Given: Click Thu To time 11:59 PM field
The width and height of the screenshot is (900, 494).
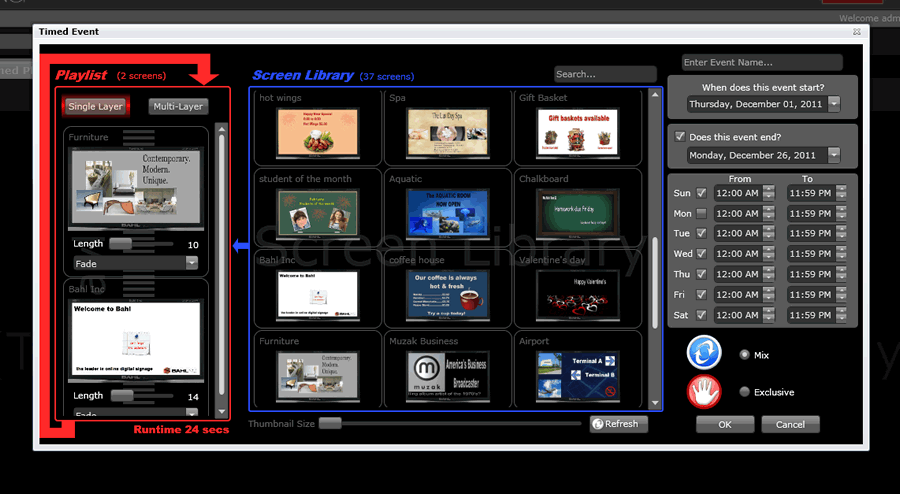Looking at the screenshot, I should (x=810, y=274).
